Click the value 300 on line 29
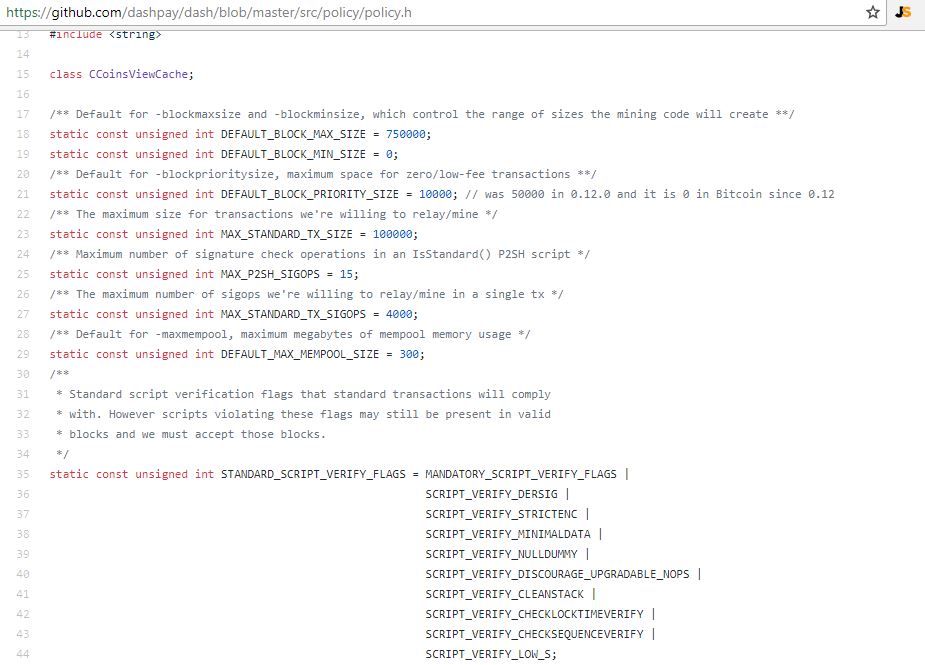This screenshot has height=665, width=925. pyautogui.click(x=409, y=354)
